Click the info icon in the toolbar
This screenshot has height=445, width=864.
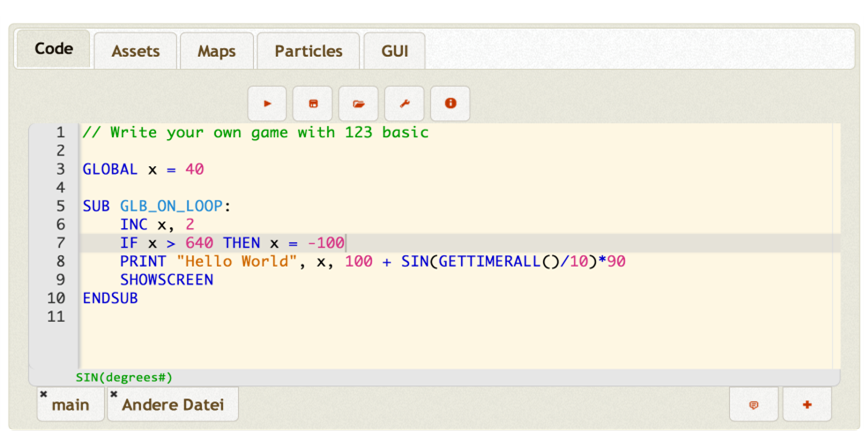(451, 103)
